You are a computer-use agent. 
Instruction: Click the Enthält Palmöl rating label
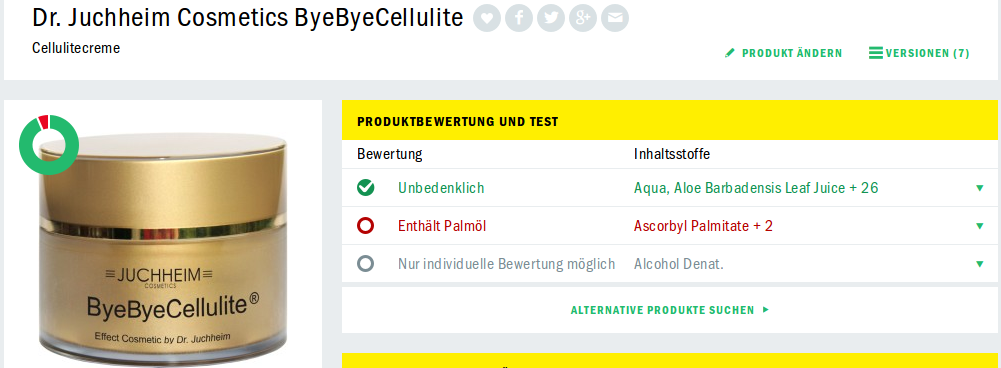tap(442, 226)
